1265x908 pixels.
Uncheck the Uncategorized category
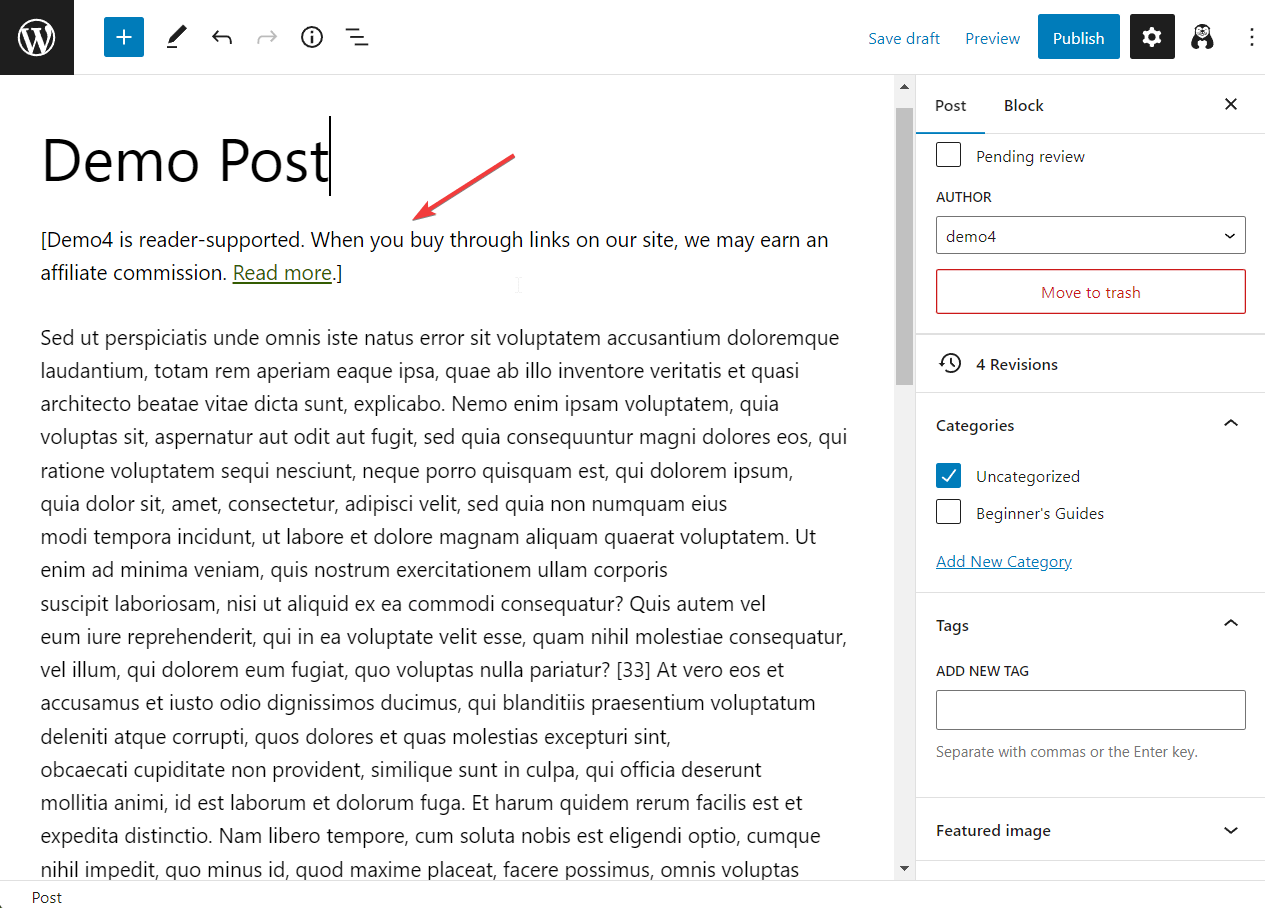pyautogui.click(x=949, y=476)
